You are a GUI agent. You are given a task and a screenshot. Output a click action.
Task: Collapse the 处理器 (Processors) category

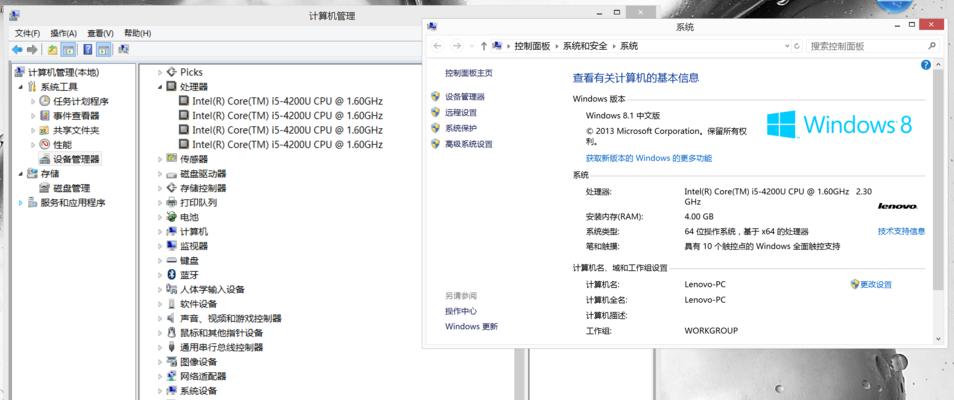160,87
